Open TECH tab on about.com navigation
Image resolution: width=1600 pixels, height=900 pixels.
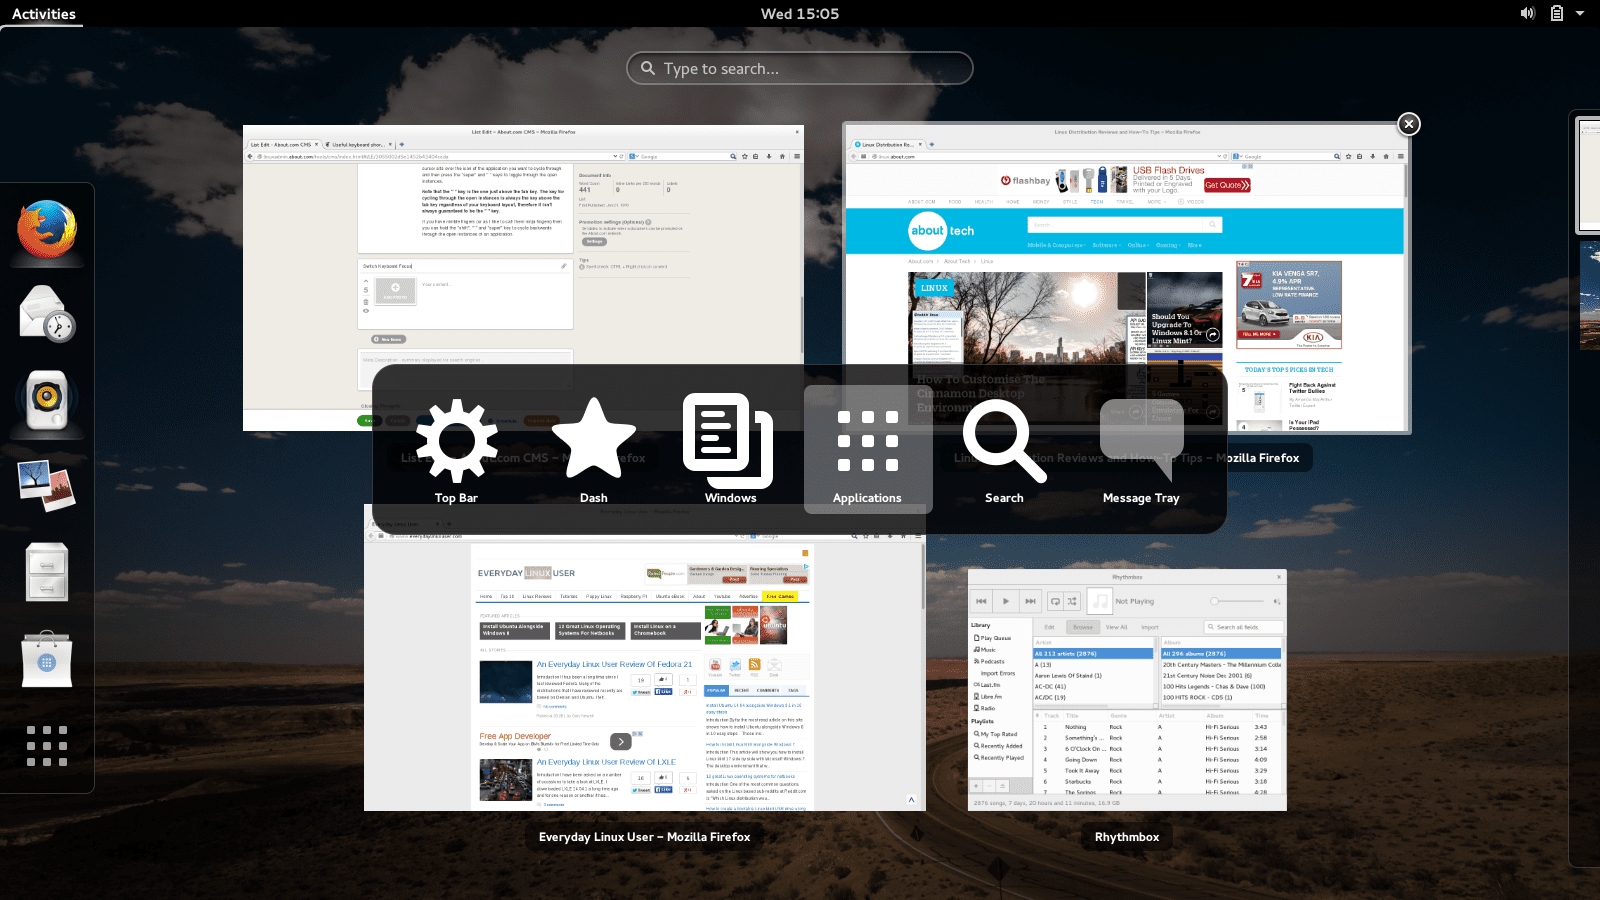(x=1097, y=202)
